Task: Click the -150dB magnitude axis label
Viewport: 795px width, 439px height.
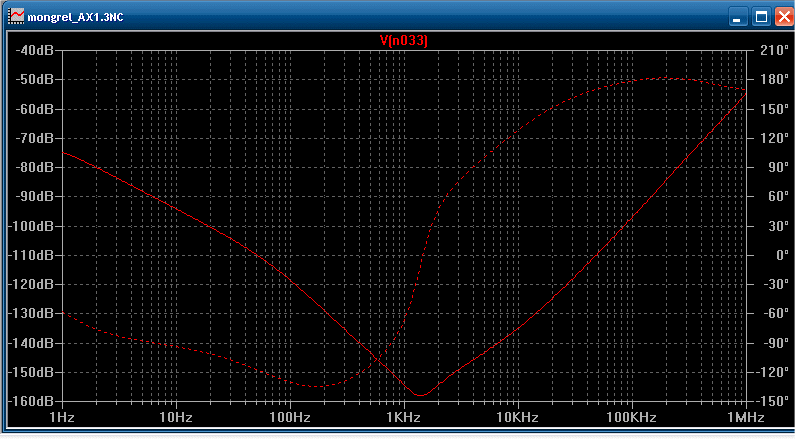Action: [31, 372]
